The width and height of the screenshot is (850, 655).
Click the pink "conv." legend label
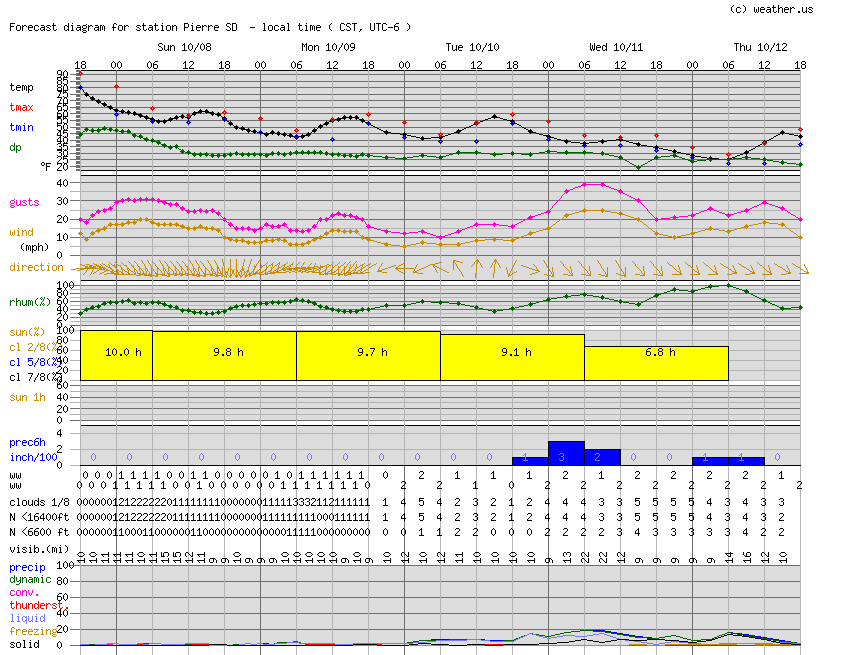coord(24,593)
